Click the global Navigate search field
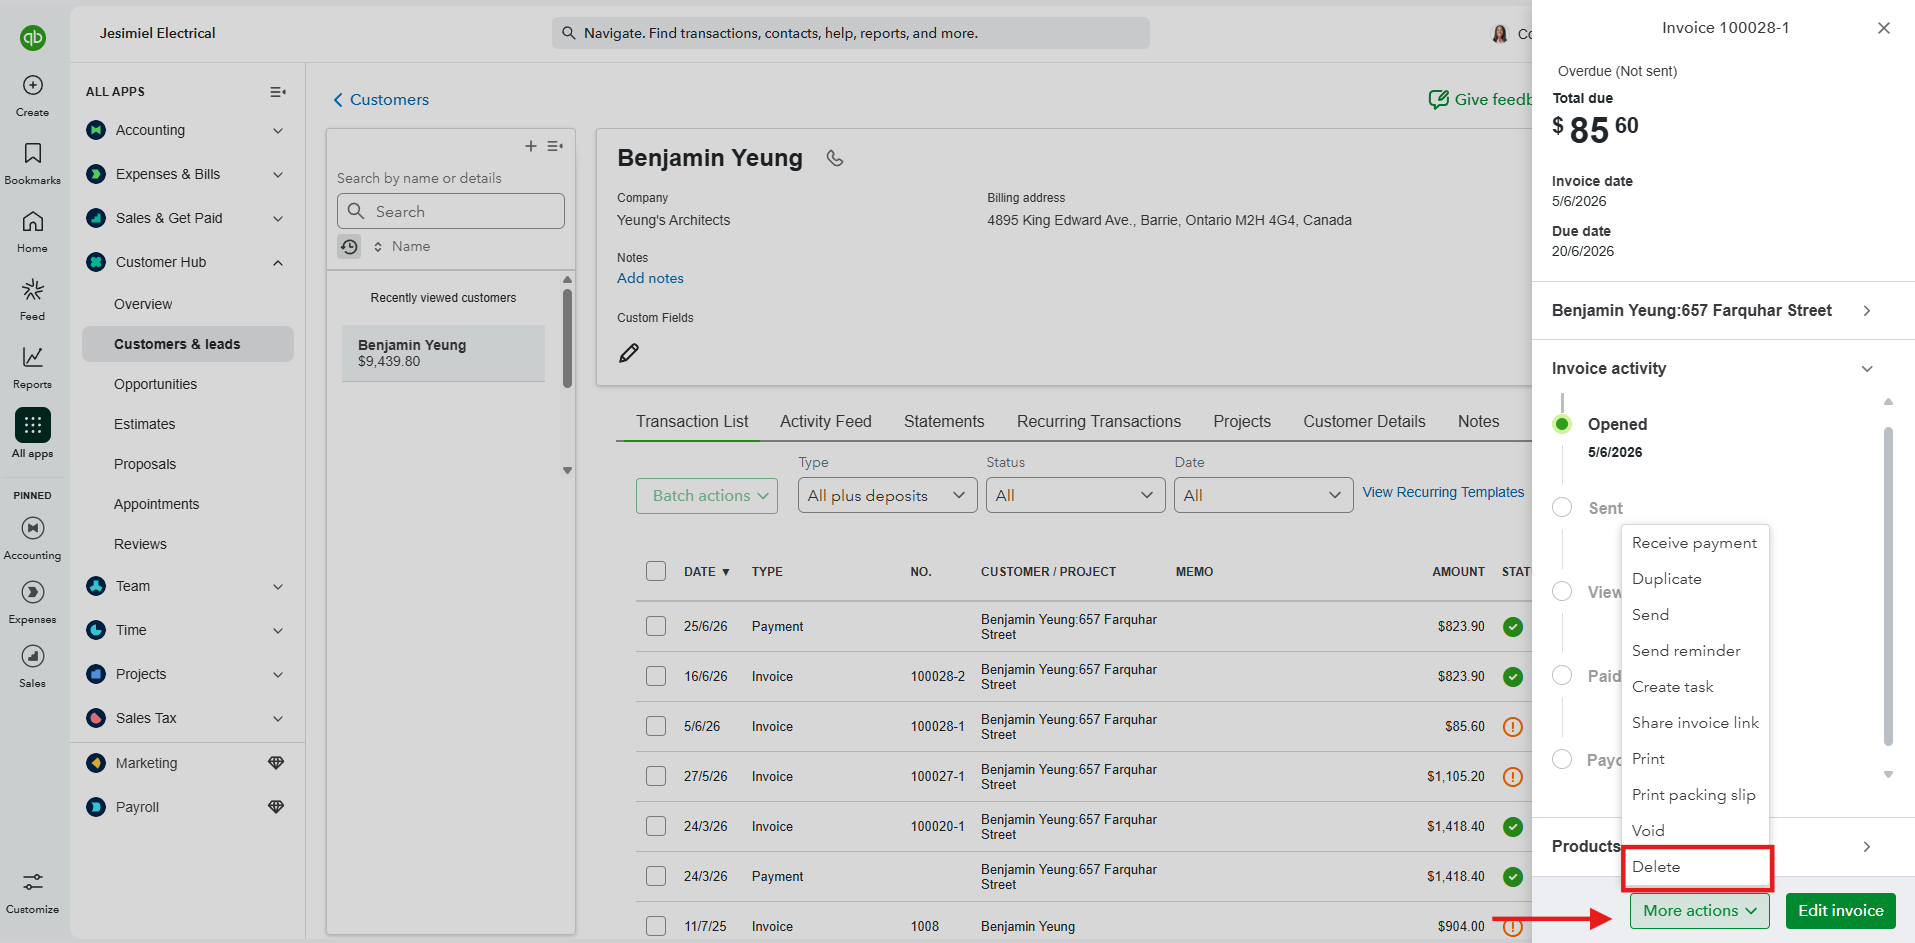This screenshot has height=943, width=1915. 851,33
